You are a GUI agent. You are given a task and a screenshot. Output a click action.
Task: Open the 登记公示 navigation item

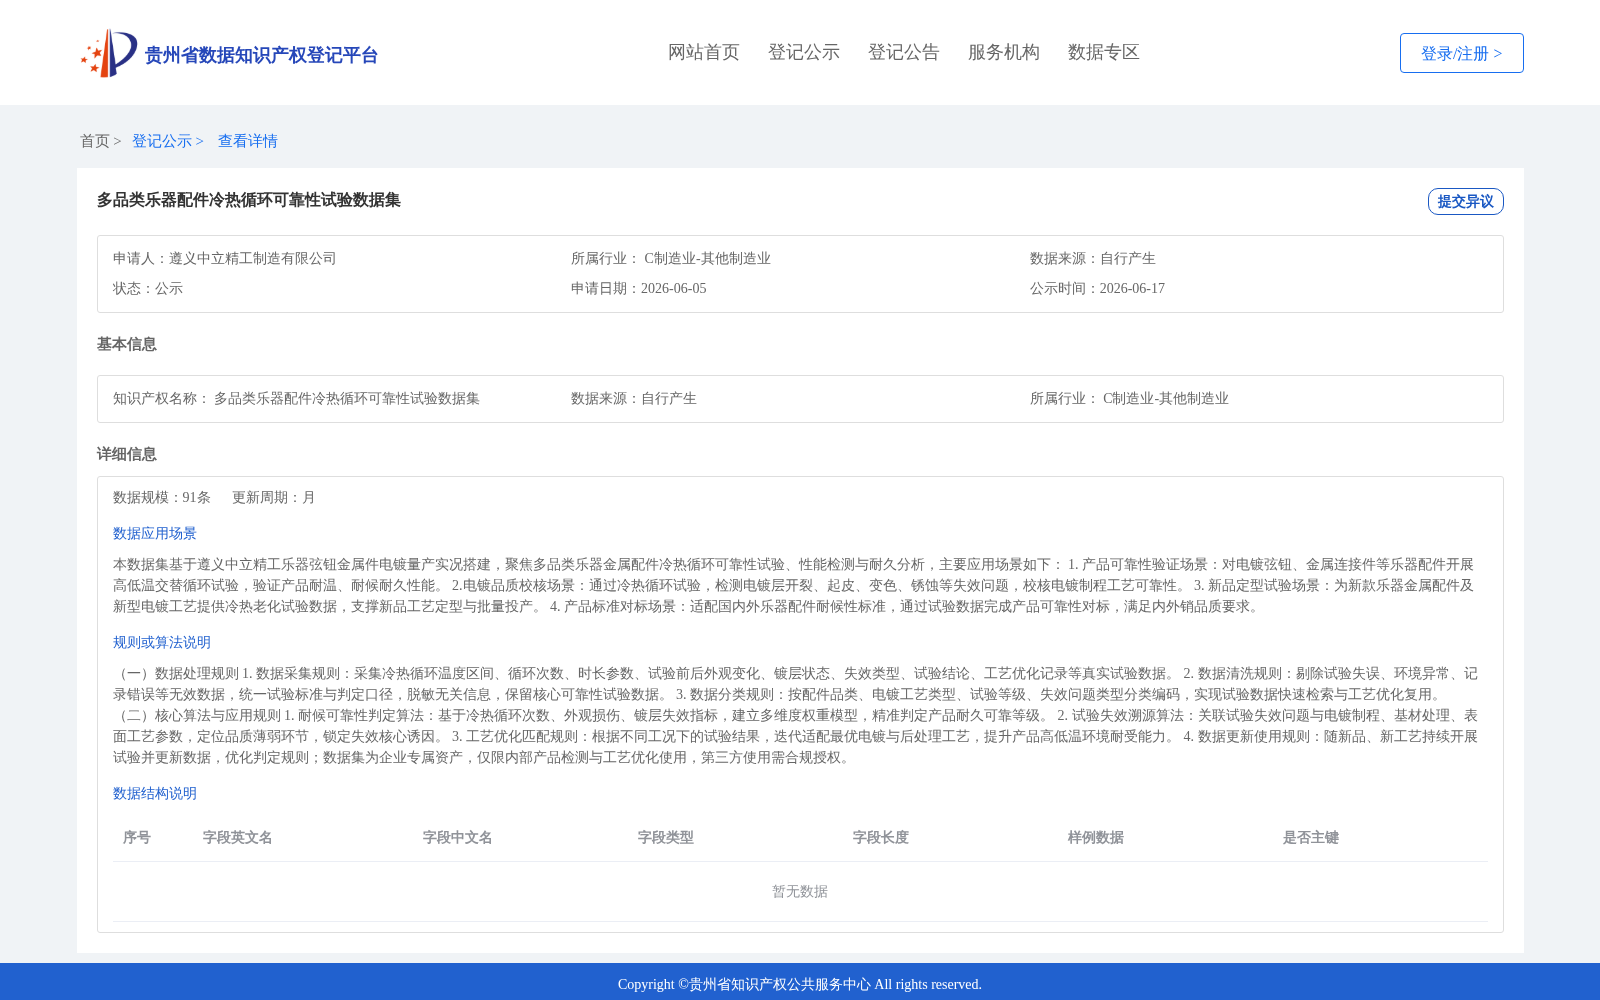[x=804, y=52]
